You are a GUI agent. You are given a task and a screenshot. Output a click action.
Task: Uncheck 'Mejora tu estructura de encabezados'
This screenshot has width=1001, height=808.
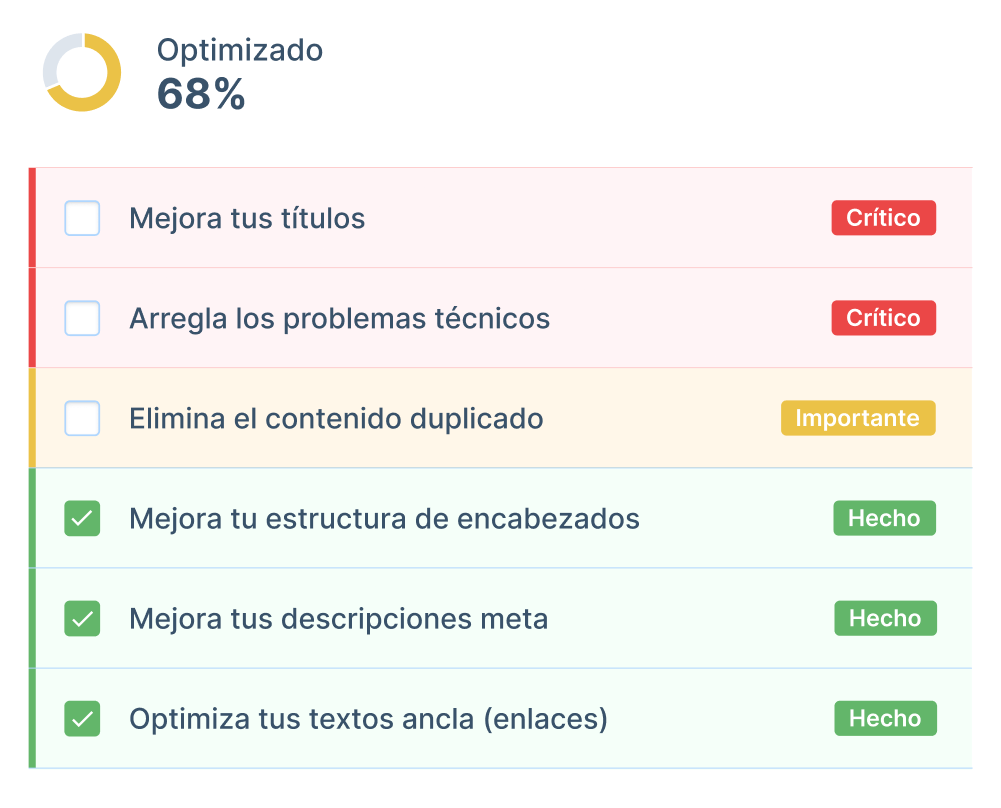82,518
